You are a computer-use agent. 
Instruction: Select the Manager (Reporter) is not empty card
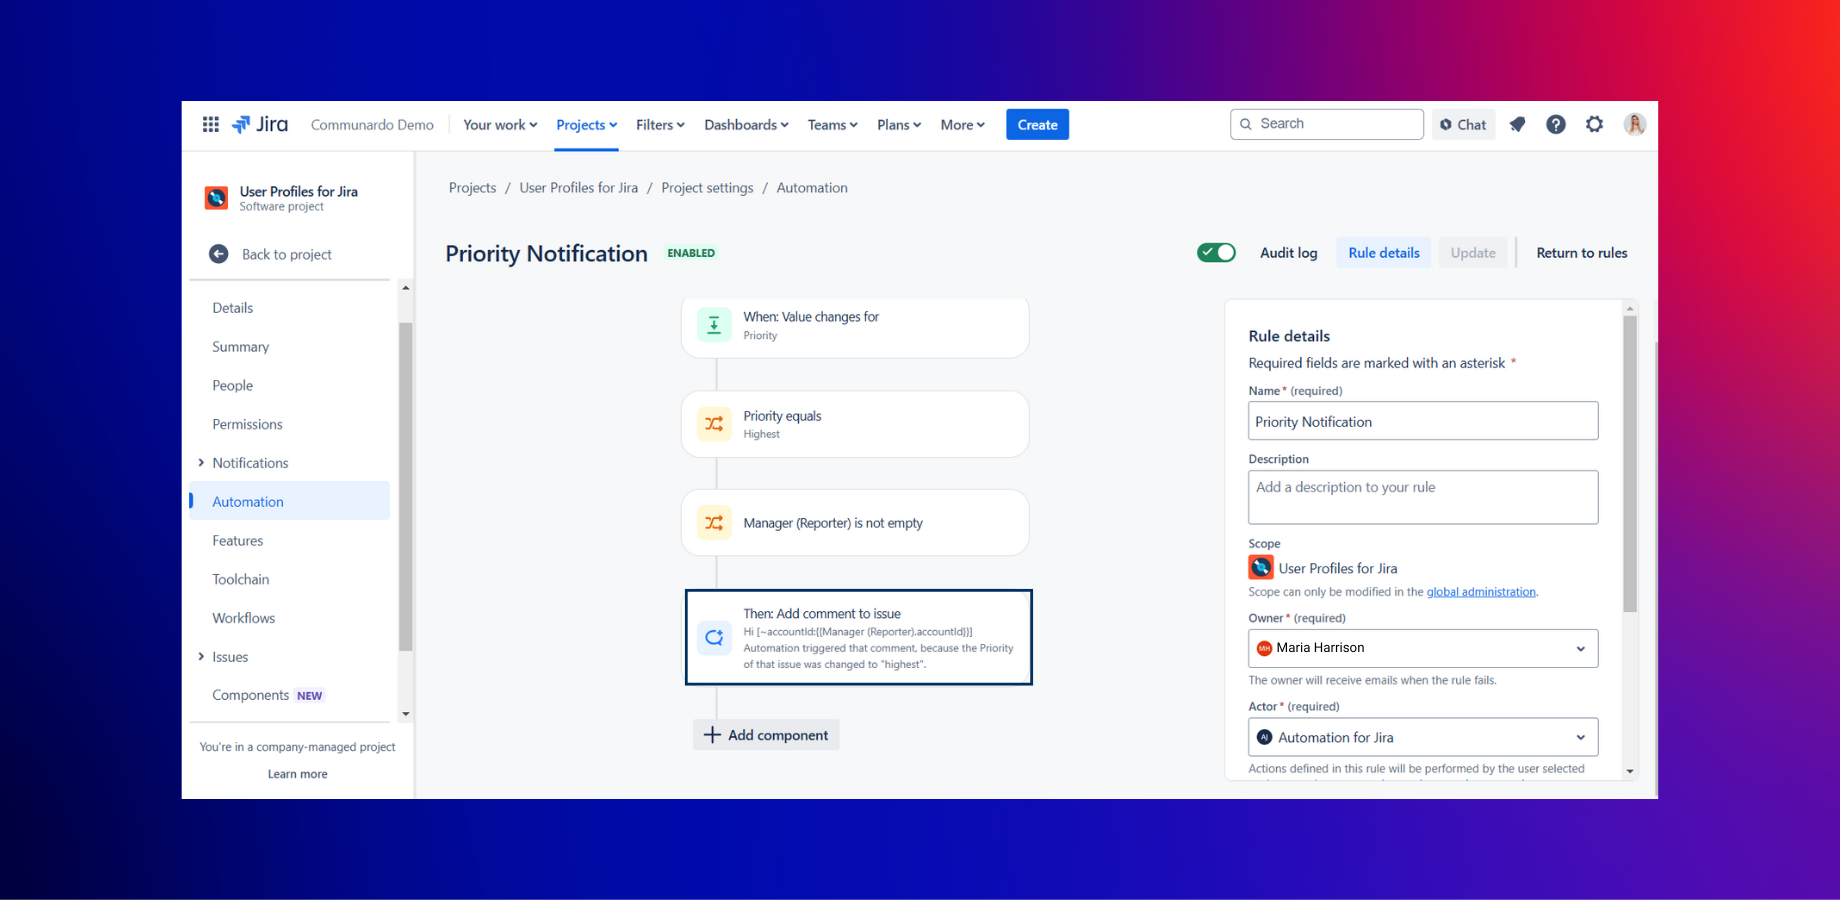click(x=855, y=523)
